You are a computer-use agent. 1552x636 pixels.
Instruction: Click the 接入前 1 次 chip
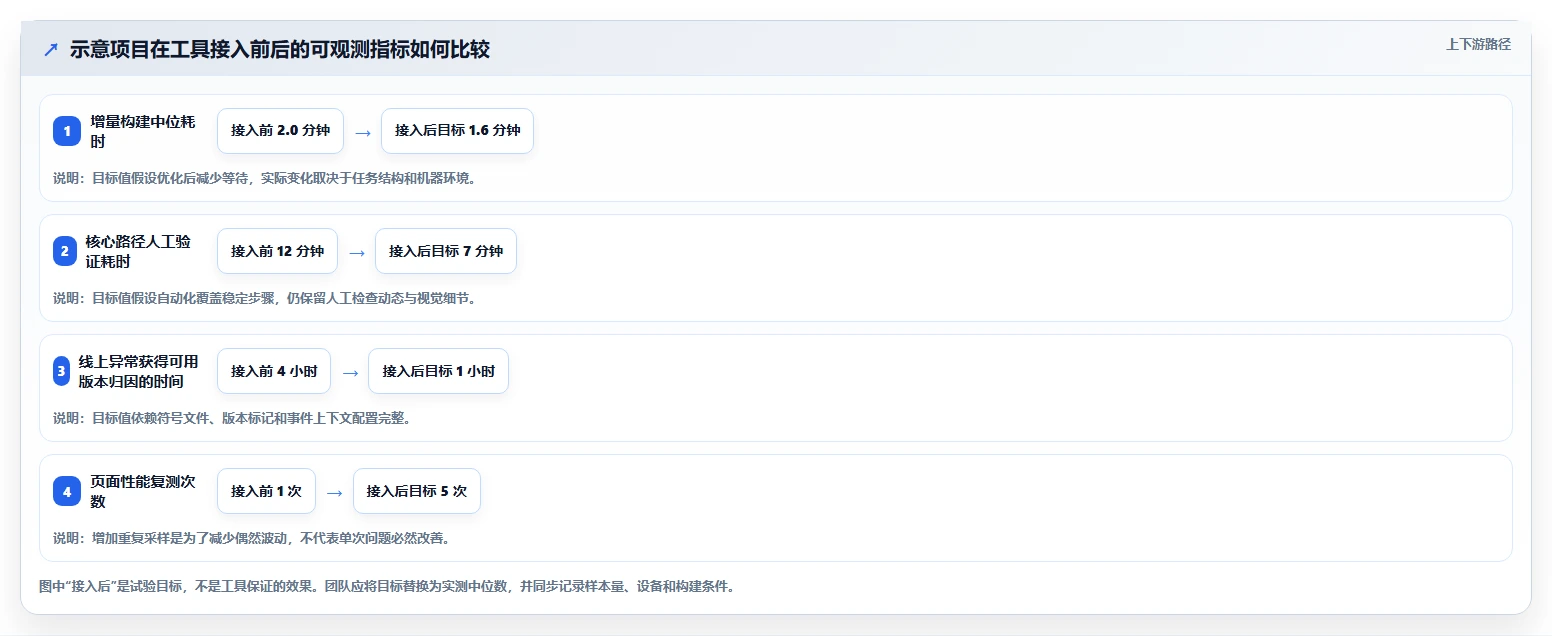point(266,491)
